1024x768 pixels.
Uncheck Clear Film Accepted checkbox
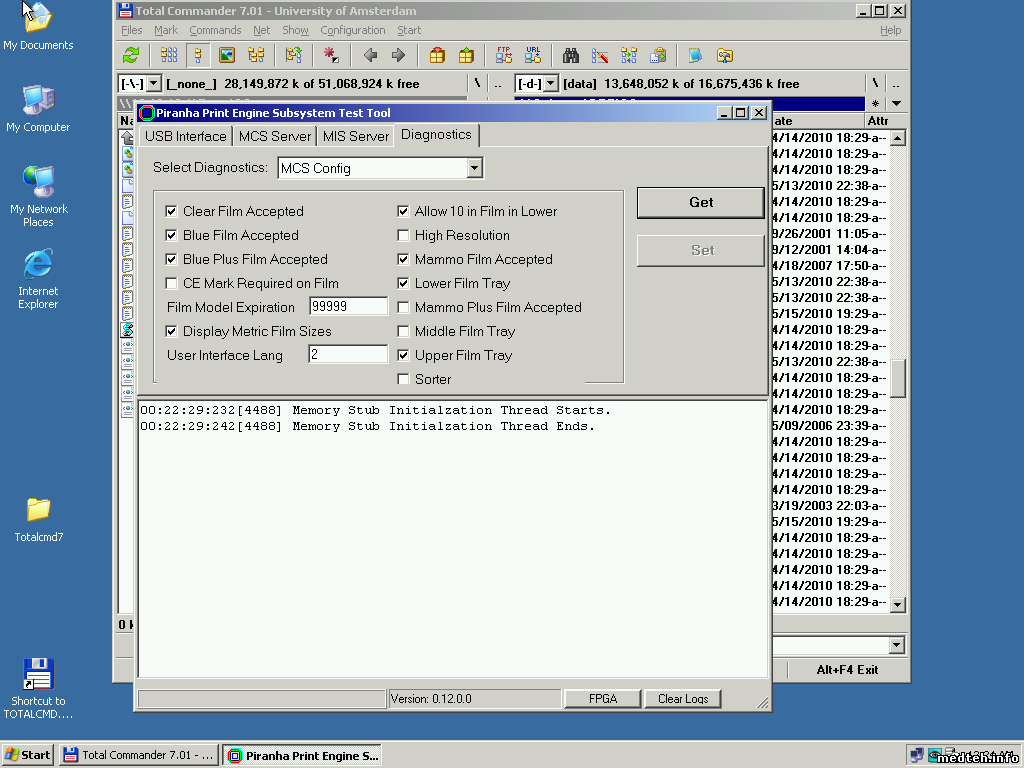click(x=171, y=211)
